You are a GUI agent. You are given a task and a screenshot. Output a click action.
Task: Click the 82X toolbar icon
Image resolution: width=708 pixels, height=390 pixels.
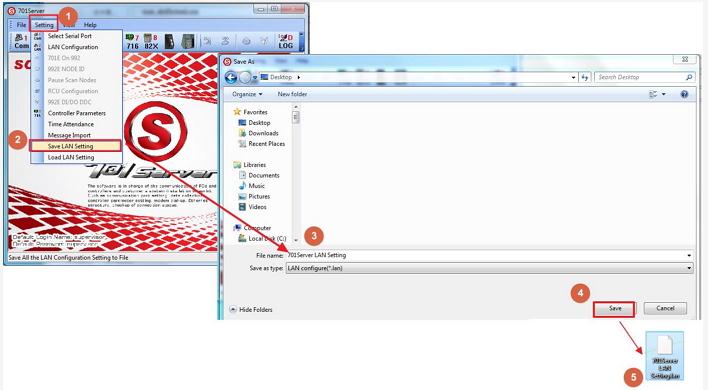point(151,42)
